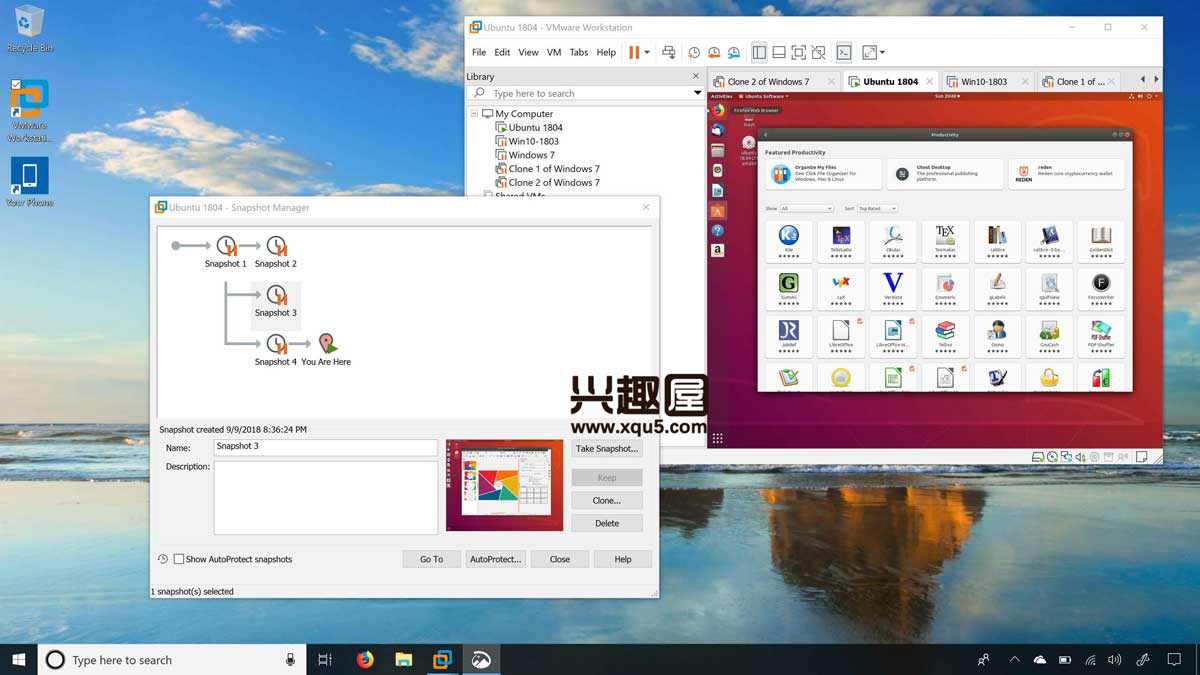1200x675 pixels.
Task: Click the Send Ctrl+Alt+Del toolbar icon
Action: point(669,52)
